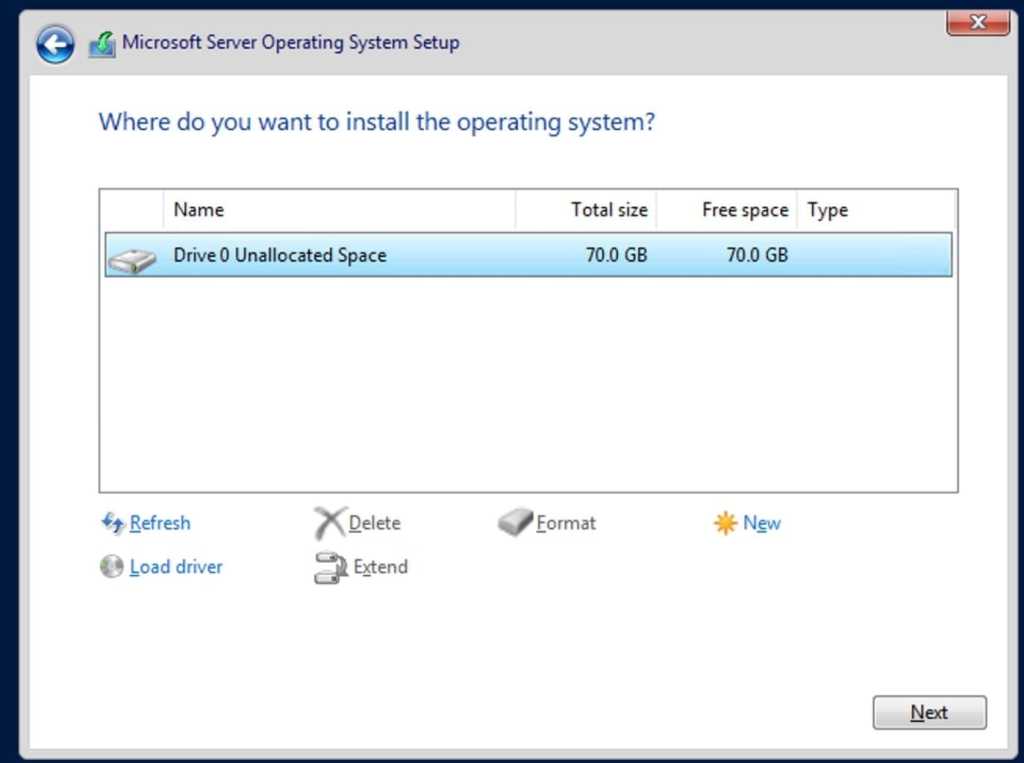The image size is (1024, 763).
Task: Click the back navigation arrow
Action: click(55, 43)
